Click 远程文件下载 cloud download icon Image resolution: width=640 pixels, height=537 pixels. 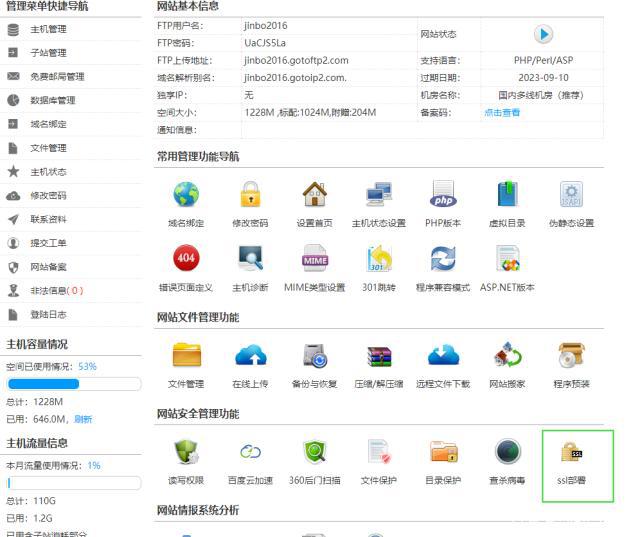(443, 354)
